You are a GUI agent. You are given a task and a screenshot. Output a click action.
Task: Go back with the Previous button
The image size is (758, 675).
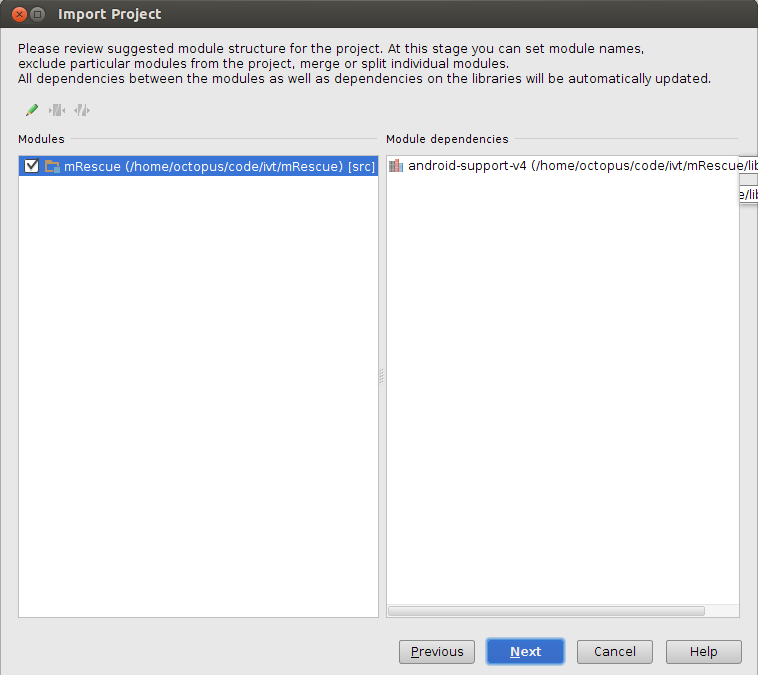437,652
